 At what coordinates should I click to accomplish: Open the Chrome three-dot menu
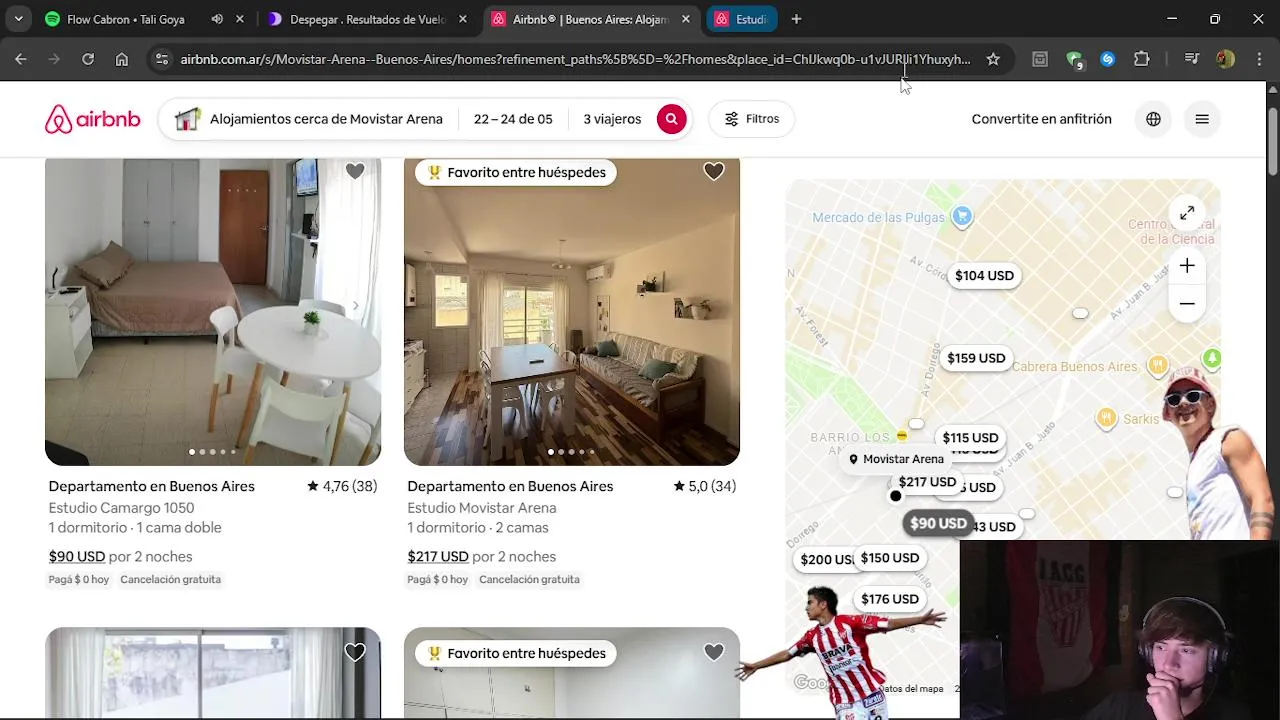pyautogui.click(x=1258, y=59)
